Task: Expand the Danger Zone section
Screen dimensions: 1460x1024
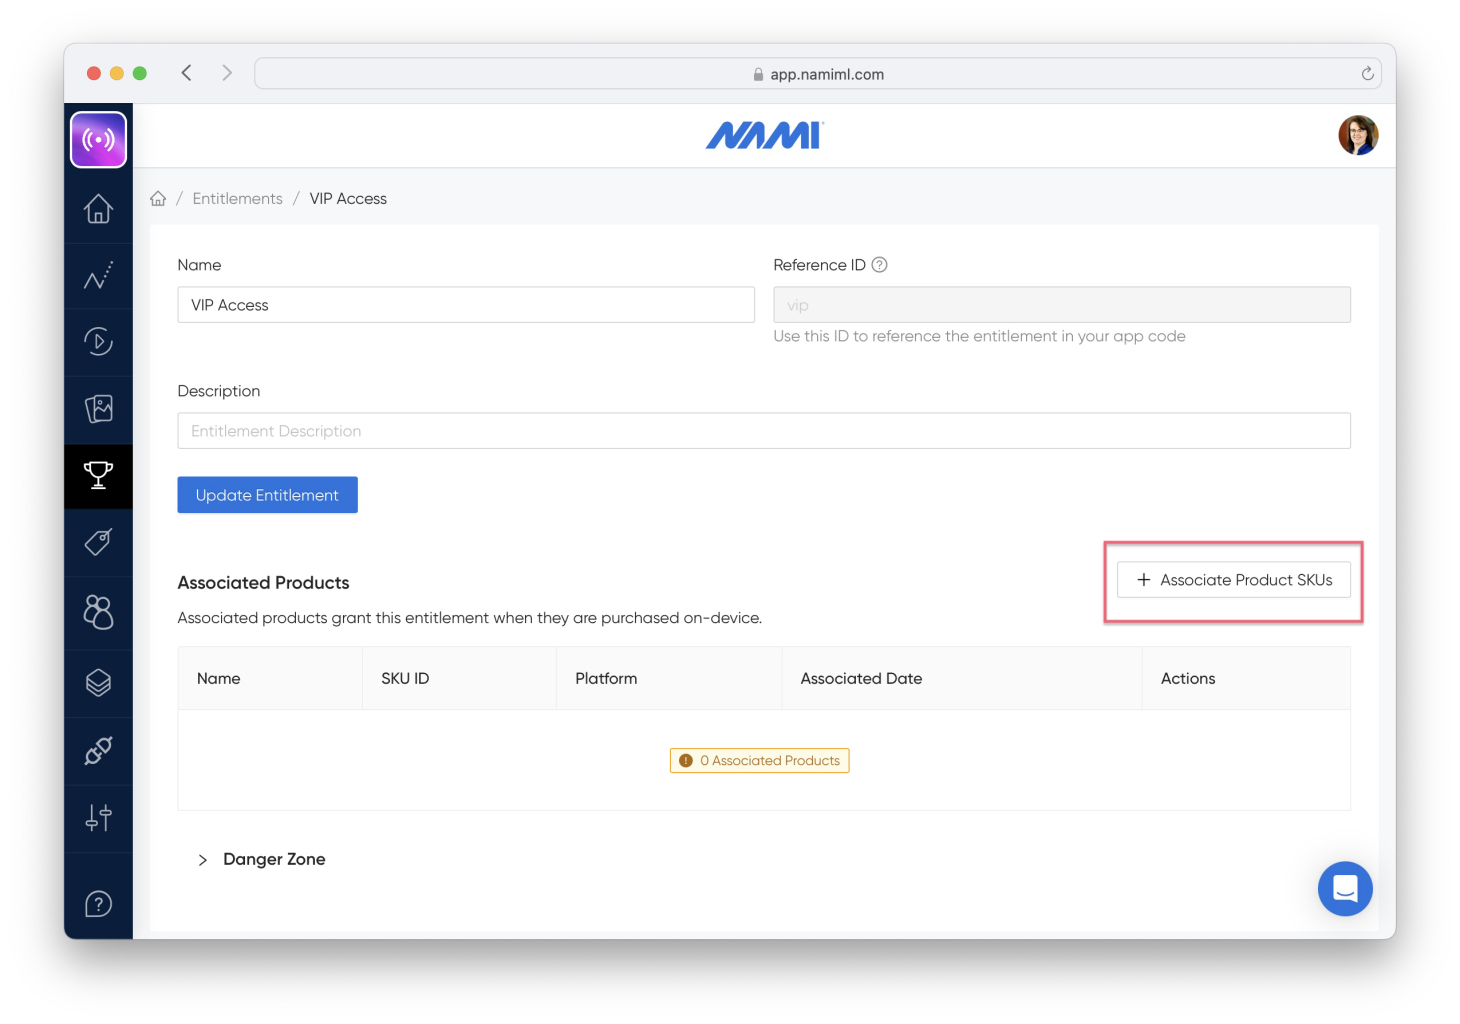Action: click(263, 859)
